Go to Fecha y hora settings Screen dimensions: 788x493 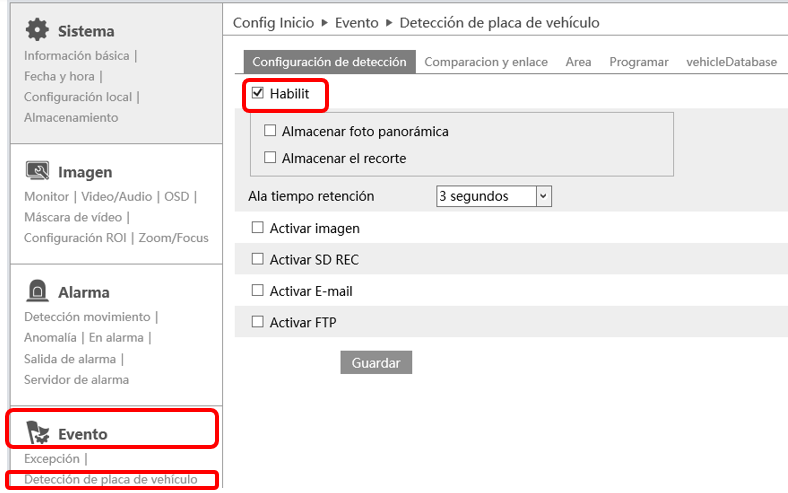[x=59, y=76]
